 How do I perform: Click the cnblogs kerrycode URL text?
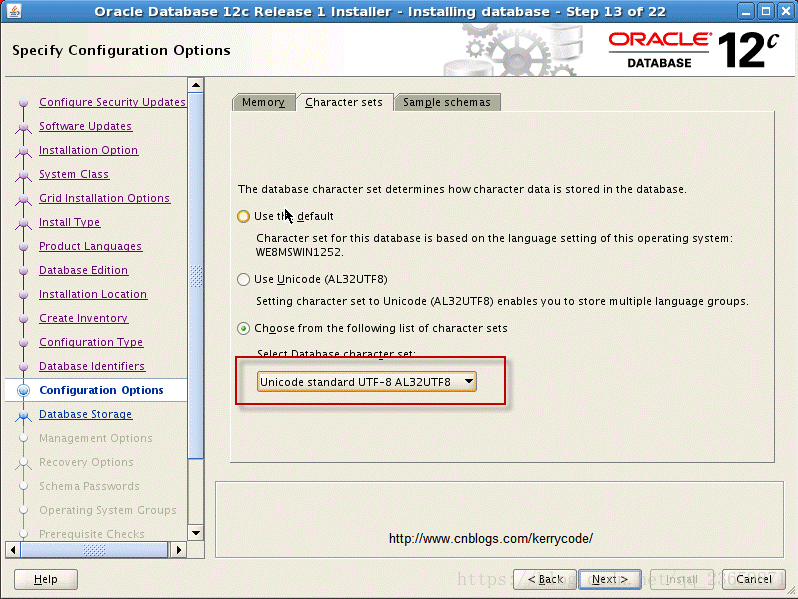tap(491, 538)
